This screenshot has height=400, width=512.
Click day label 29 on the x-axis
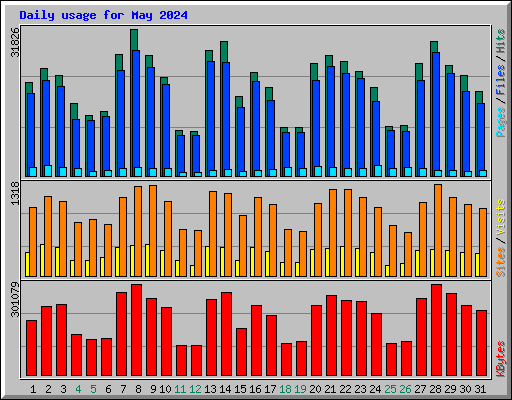[450, 389]
